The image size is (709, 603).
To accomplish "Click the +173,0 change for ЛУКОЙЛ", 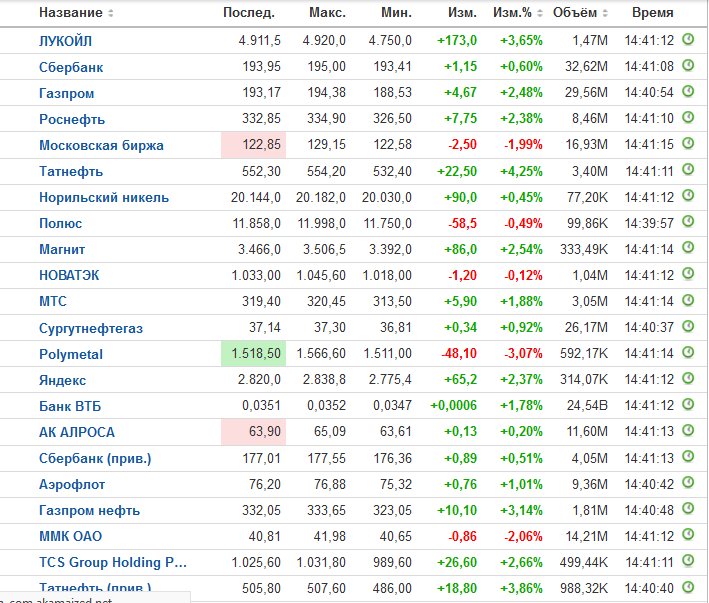I will click(457, 41).
